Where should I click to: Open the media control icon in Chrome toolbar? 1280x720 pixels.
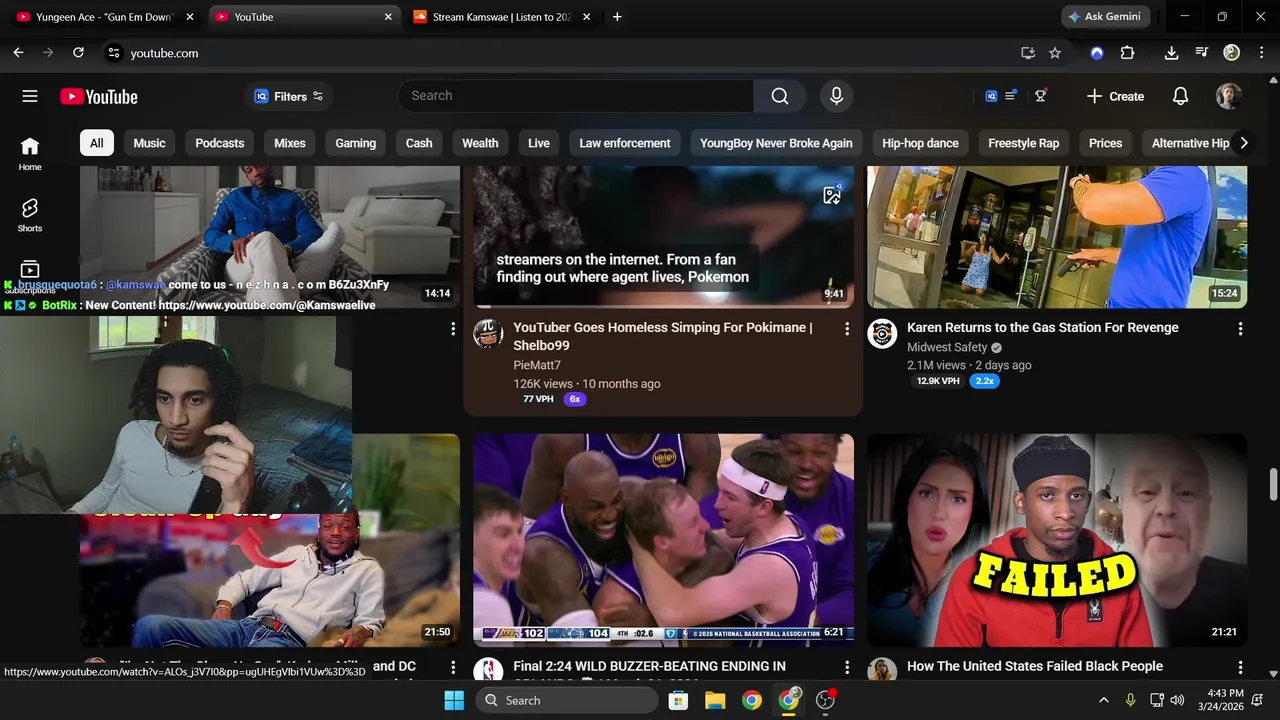1202,53
